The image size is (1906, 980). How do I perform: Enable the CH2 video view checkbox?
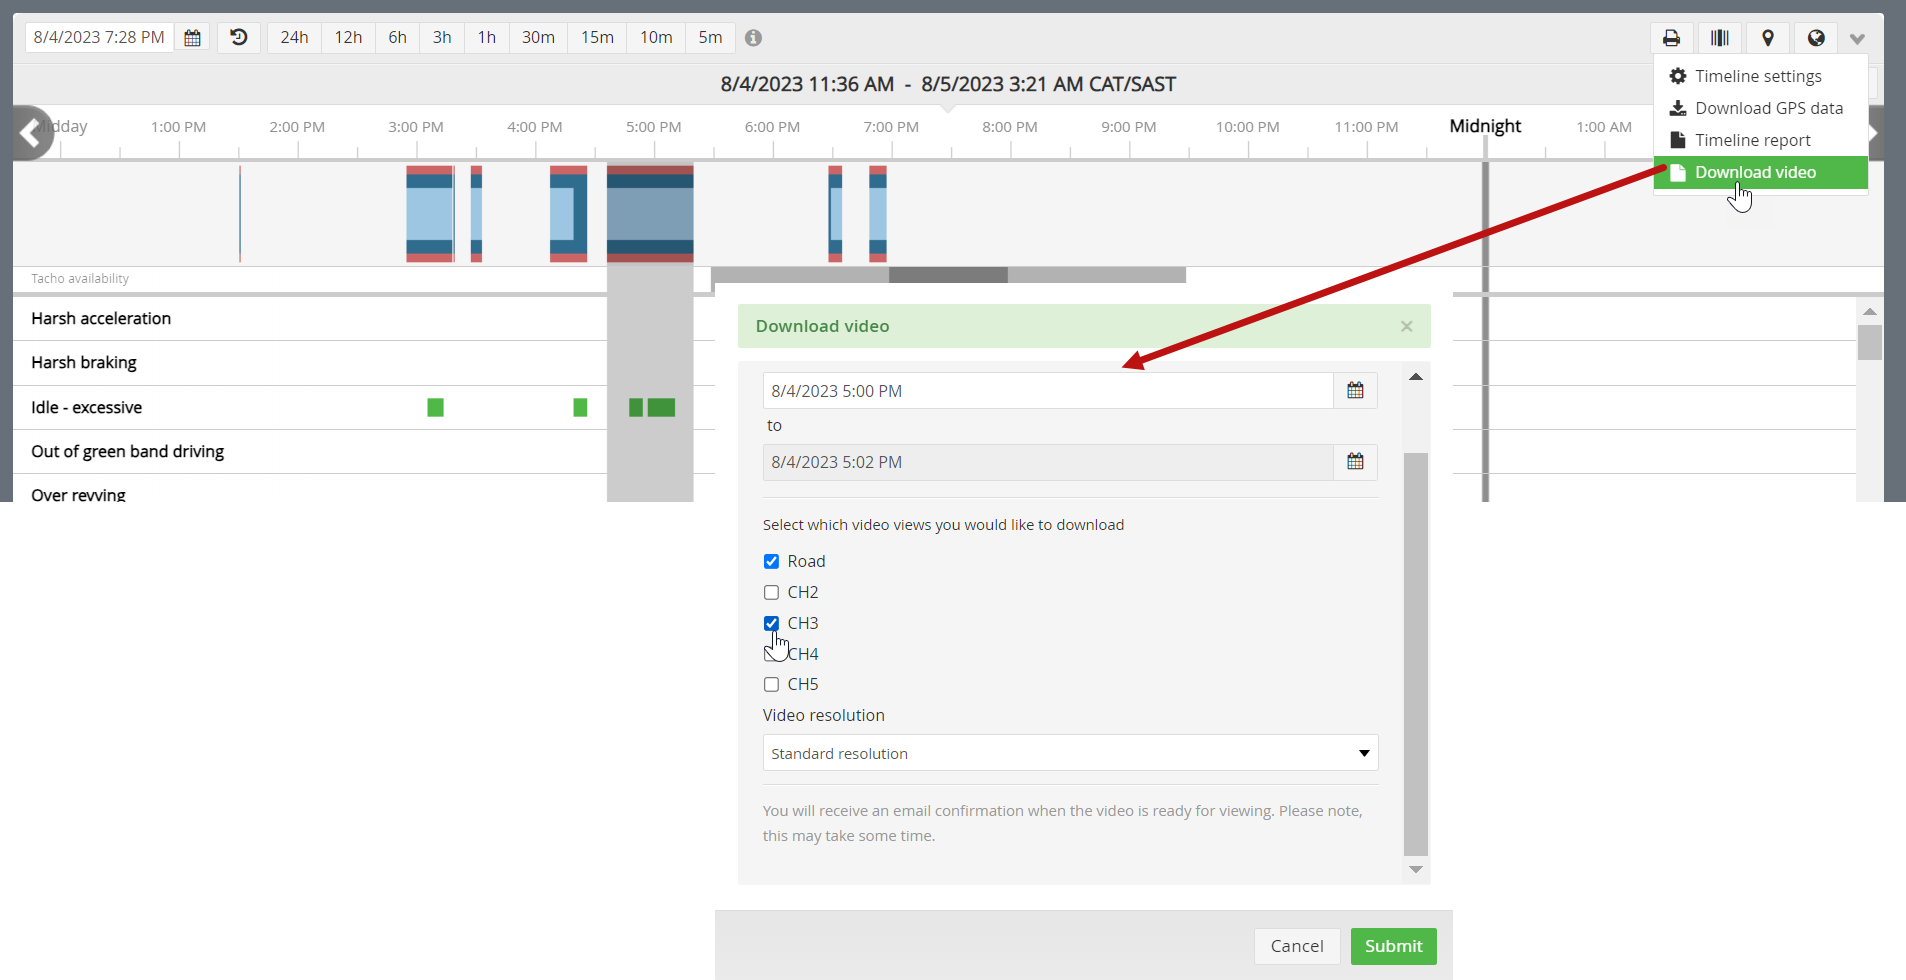click(771, 593)
